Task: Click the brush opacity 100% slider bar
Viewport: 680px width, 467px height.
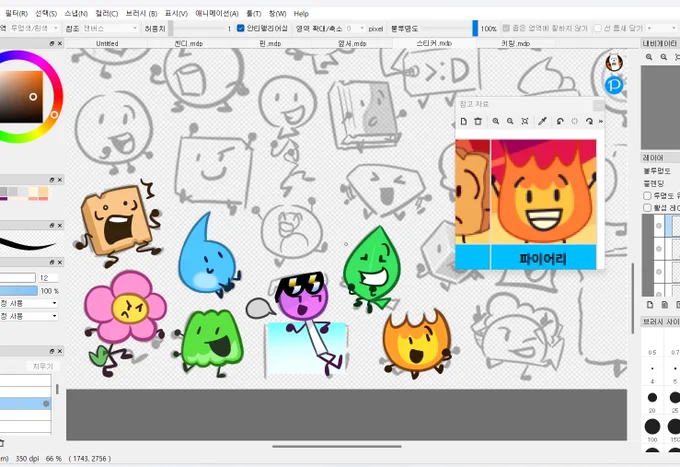Action: click(19, 291)
